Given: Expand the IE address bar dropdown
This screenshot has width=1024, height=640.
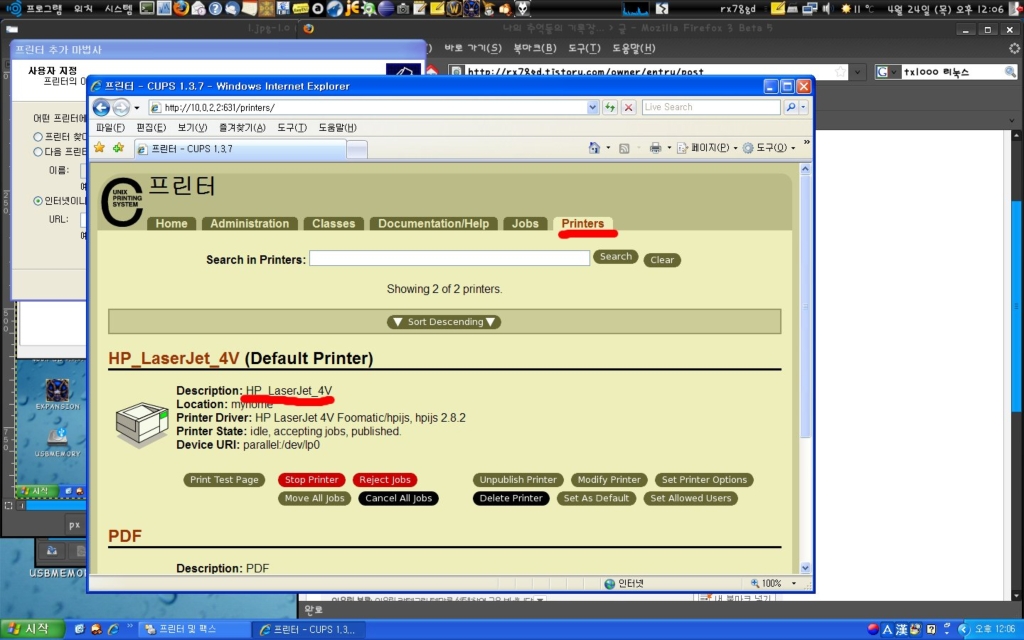Looking at the screenshot, I should click(592, 107).
